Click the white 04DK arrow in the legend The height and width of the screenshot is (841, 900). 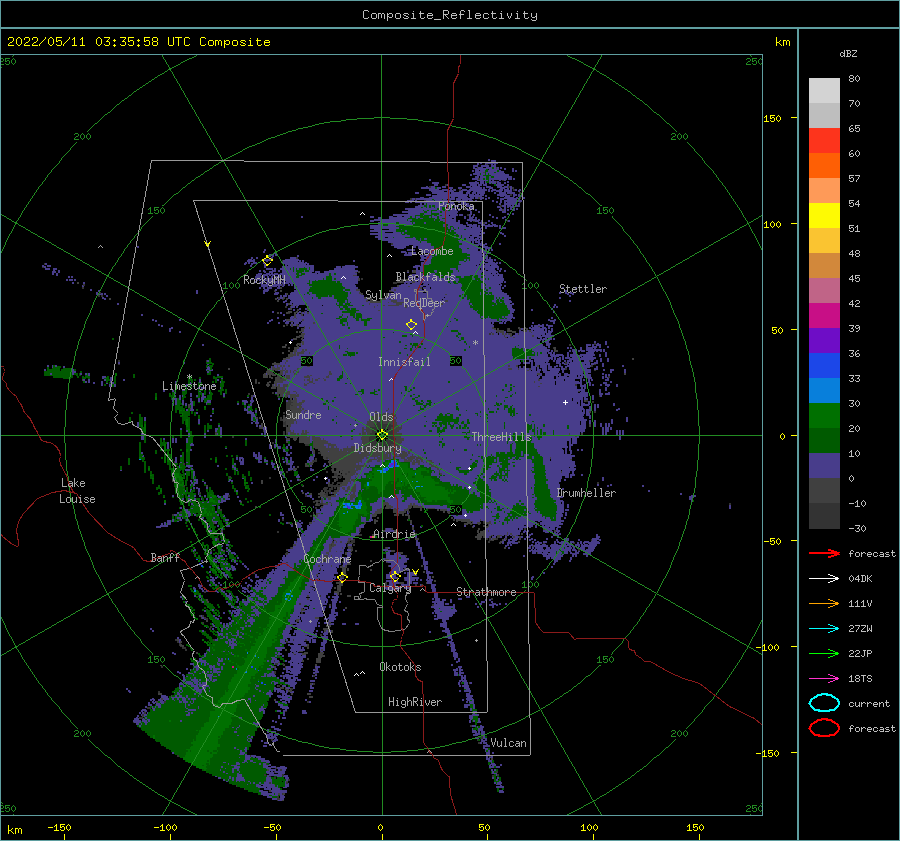coord(824,579)
